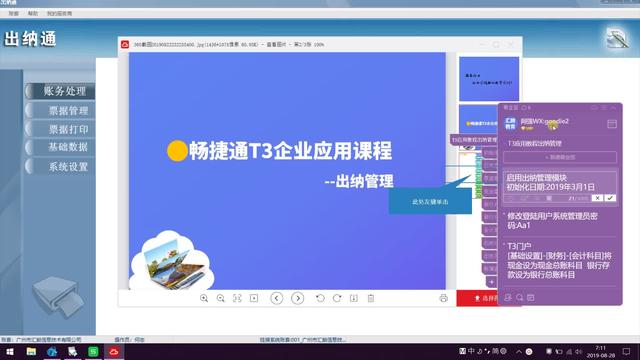Rotate image counterclockwise
Image resolution: width=640 pixels, height=360 pixels.
pyautogui.click(x=320, y=298)
